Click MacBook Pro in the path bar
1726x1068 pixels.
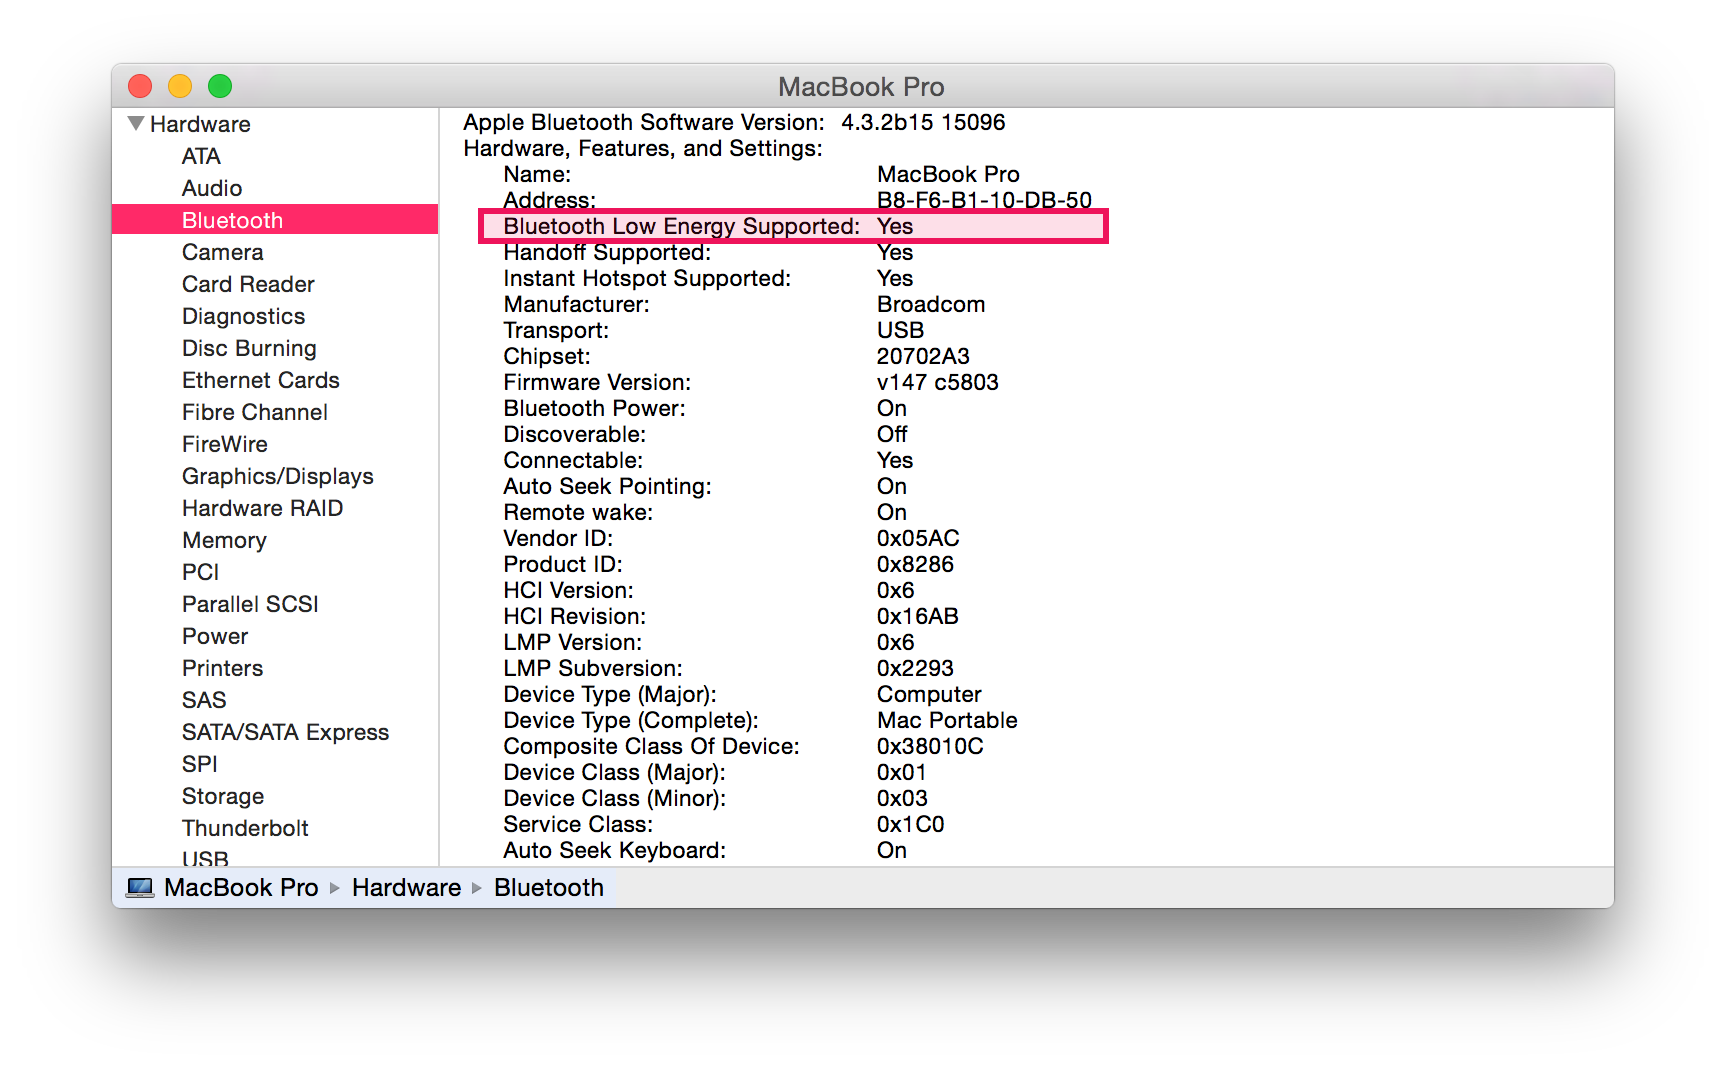coord(241,888)
